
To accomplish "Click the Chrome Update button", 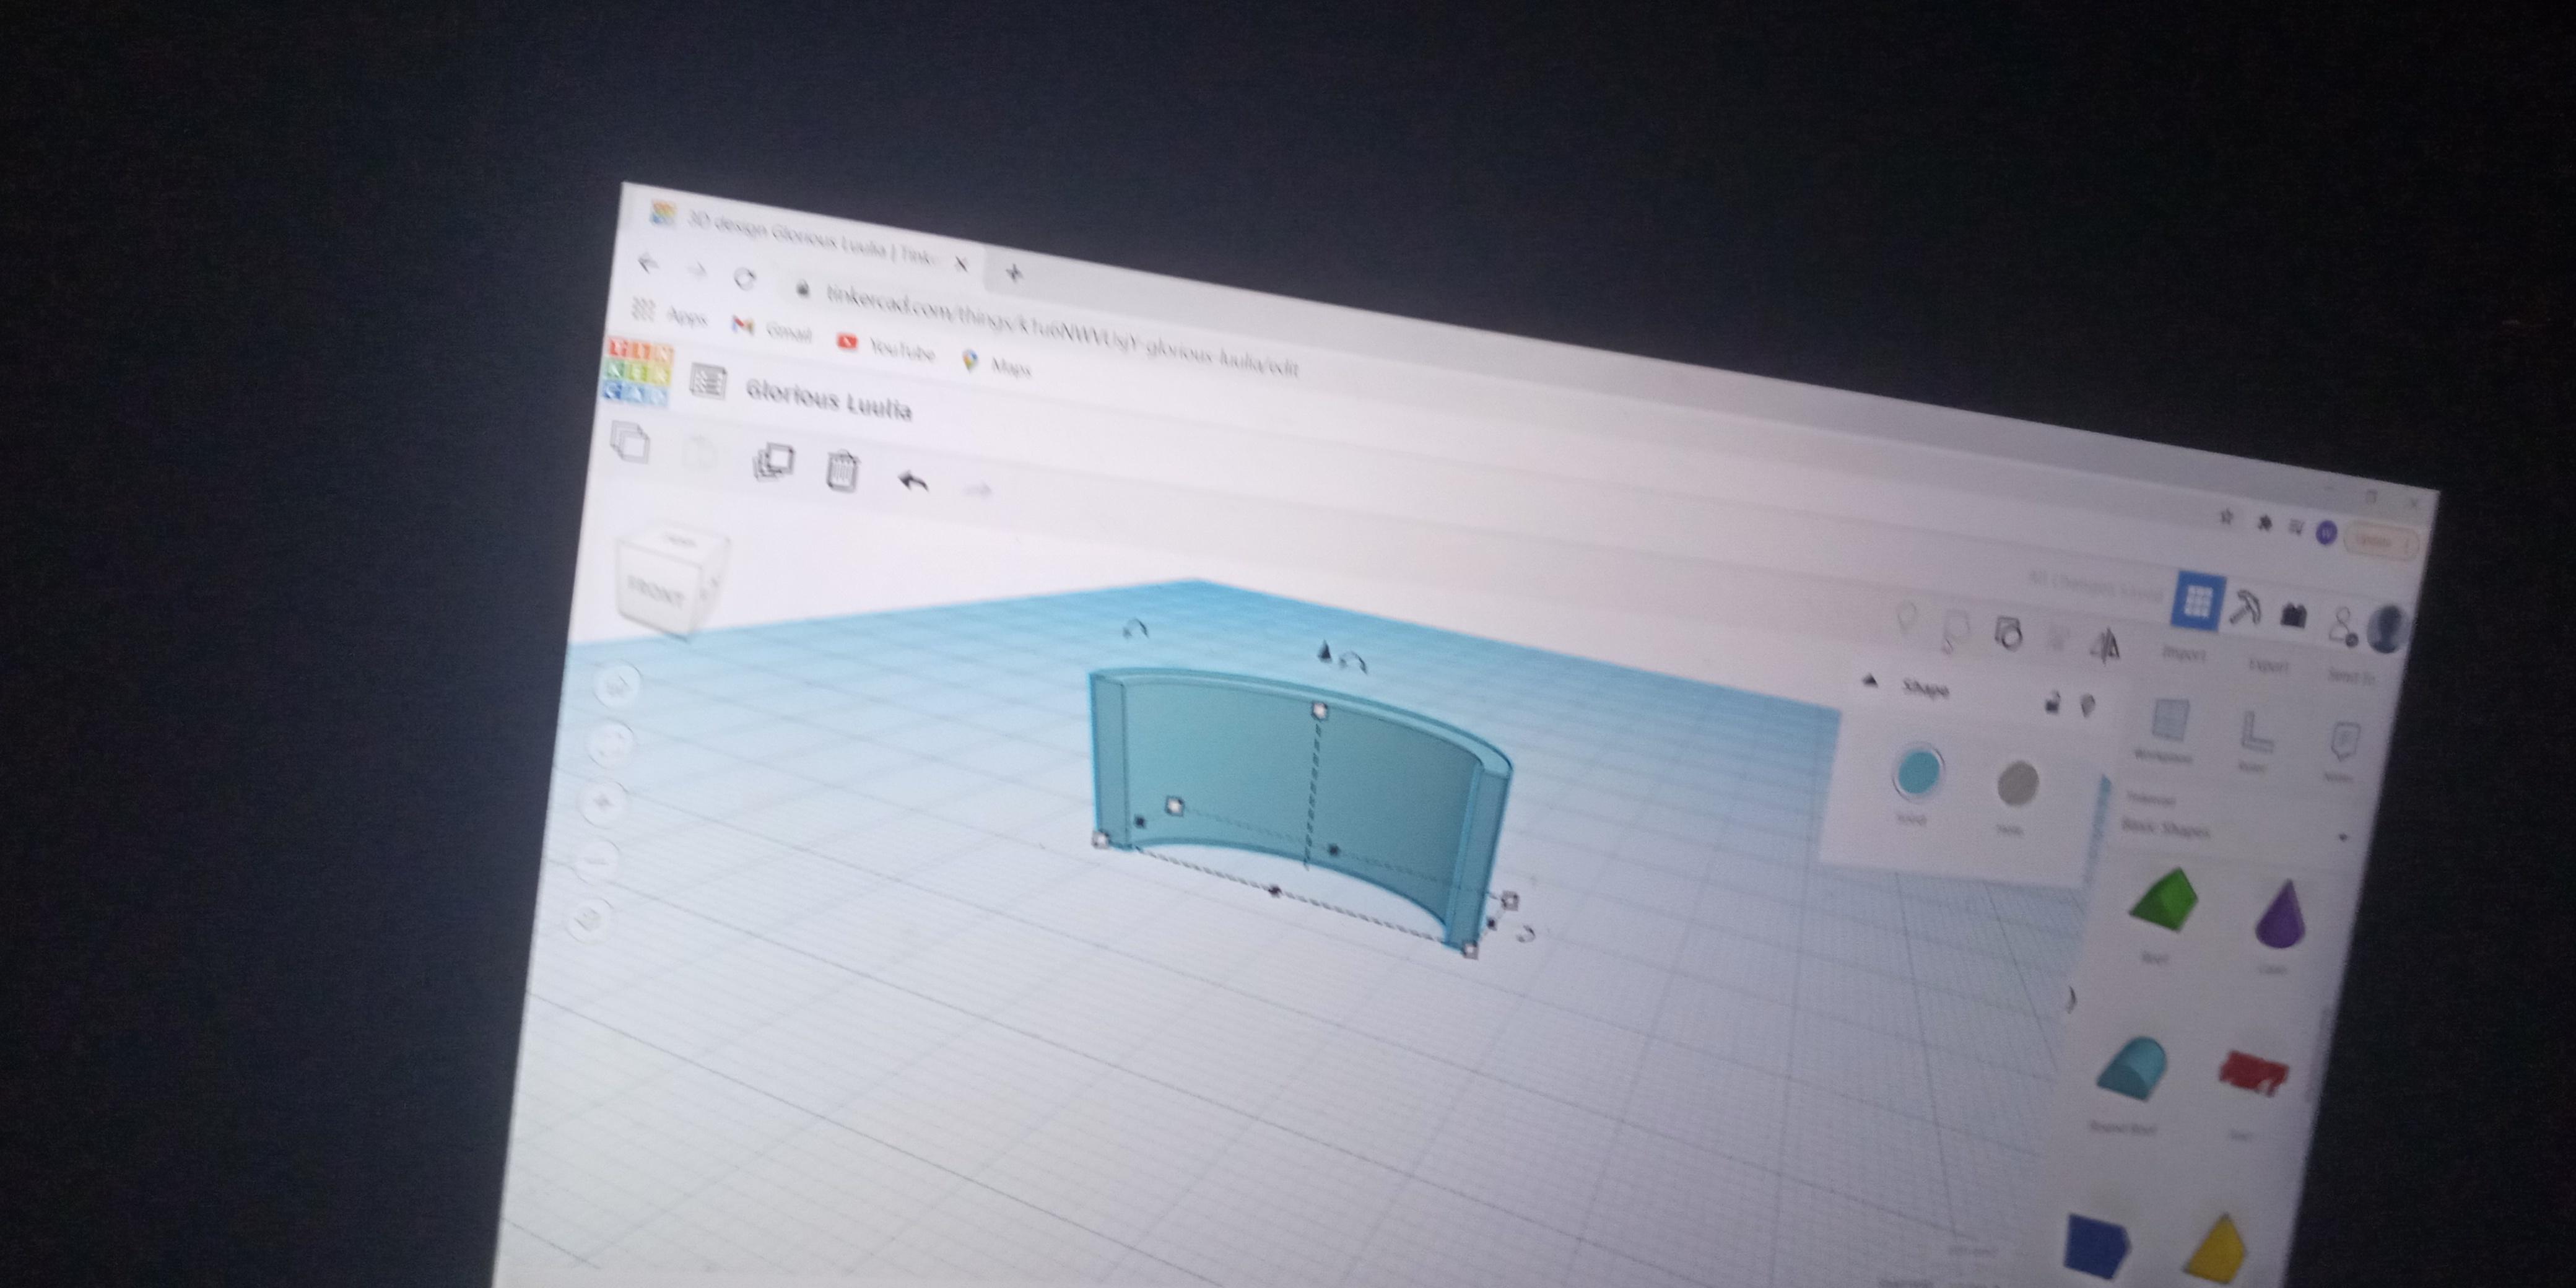I will click(x=2381, y=541).
